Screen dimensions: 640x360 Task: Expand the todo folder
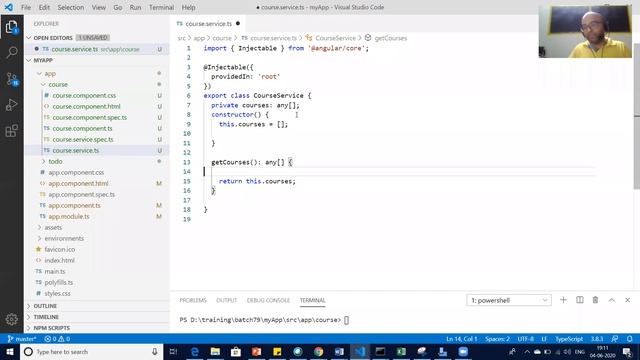[43, 161]
